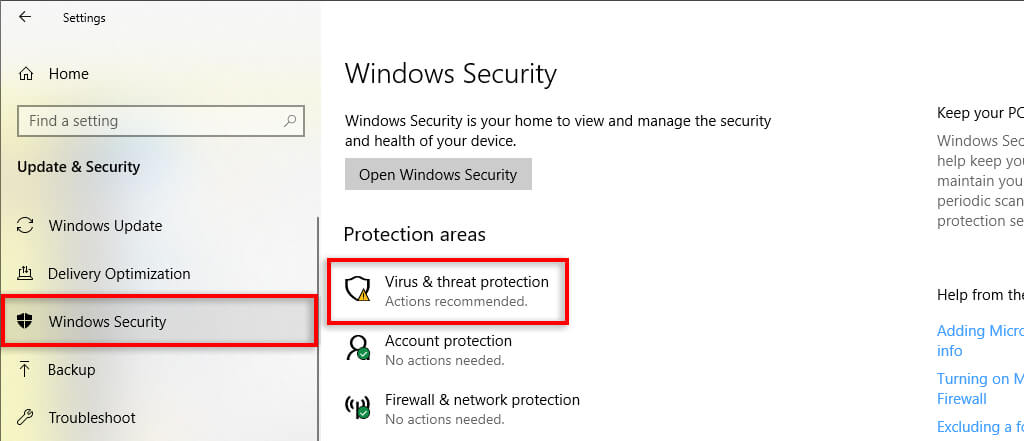Screen dimensions: 1024x441
Task: Click the Account protection person icon
Action: pyautogui.click(x=357, y=348)
